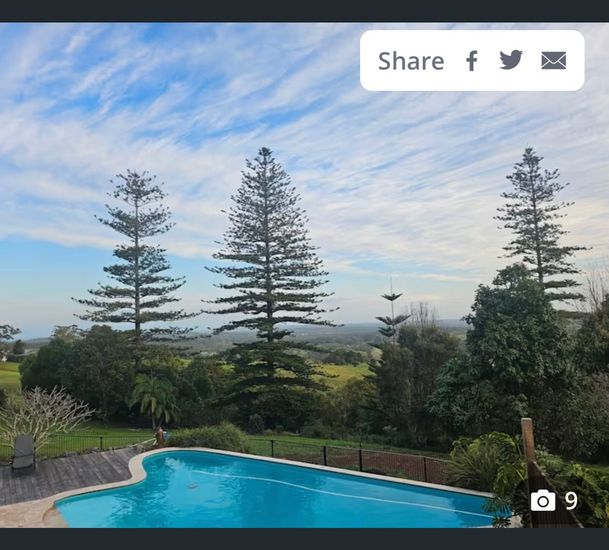Click the lounge chair on the deck
The width and height of the screenshot is (609, 550).
click(24, 453)
